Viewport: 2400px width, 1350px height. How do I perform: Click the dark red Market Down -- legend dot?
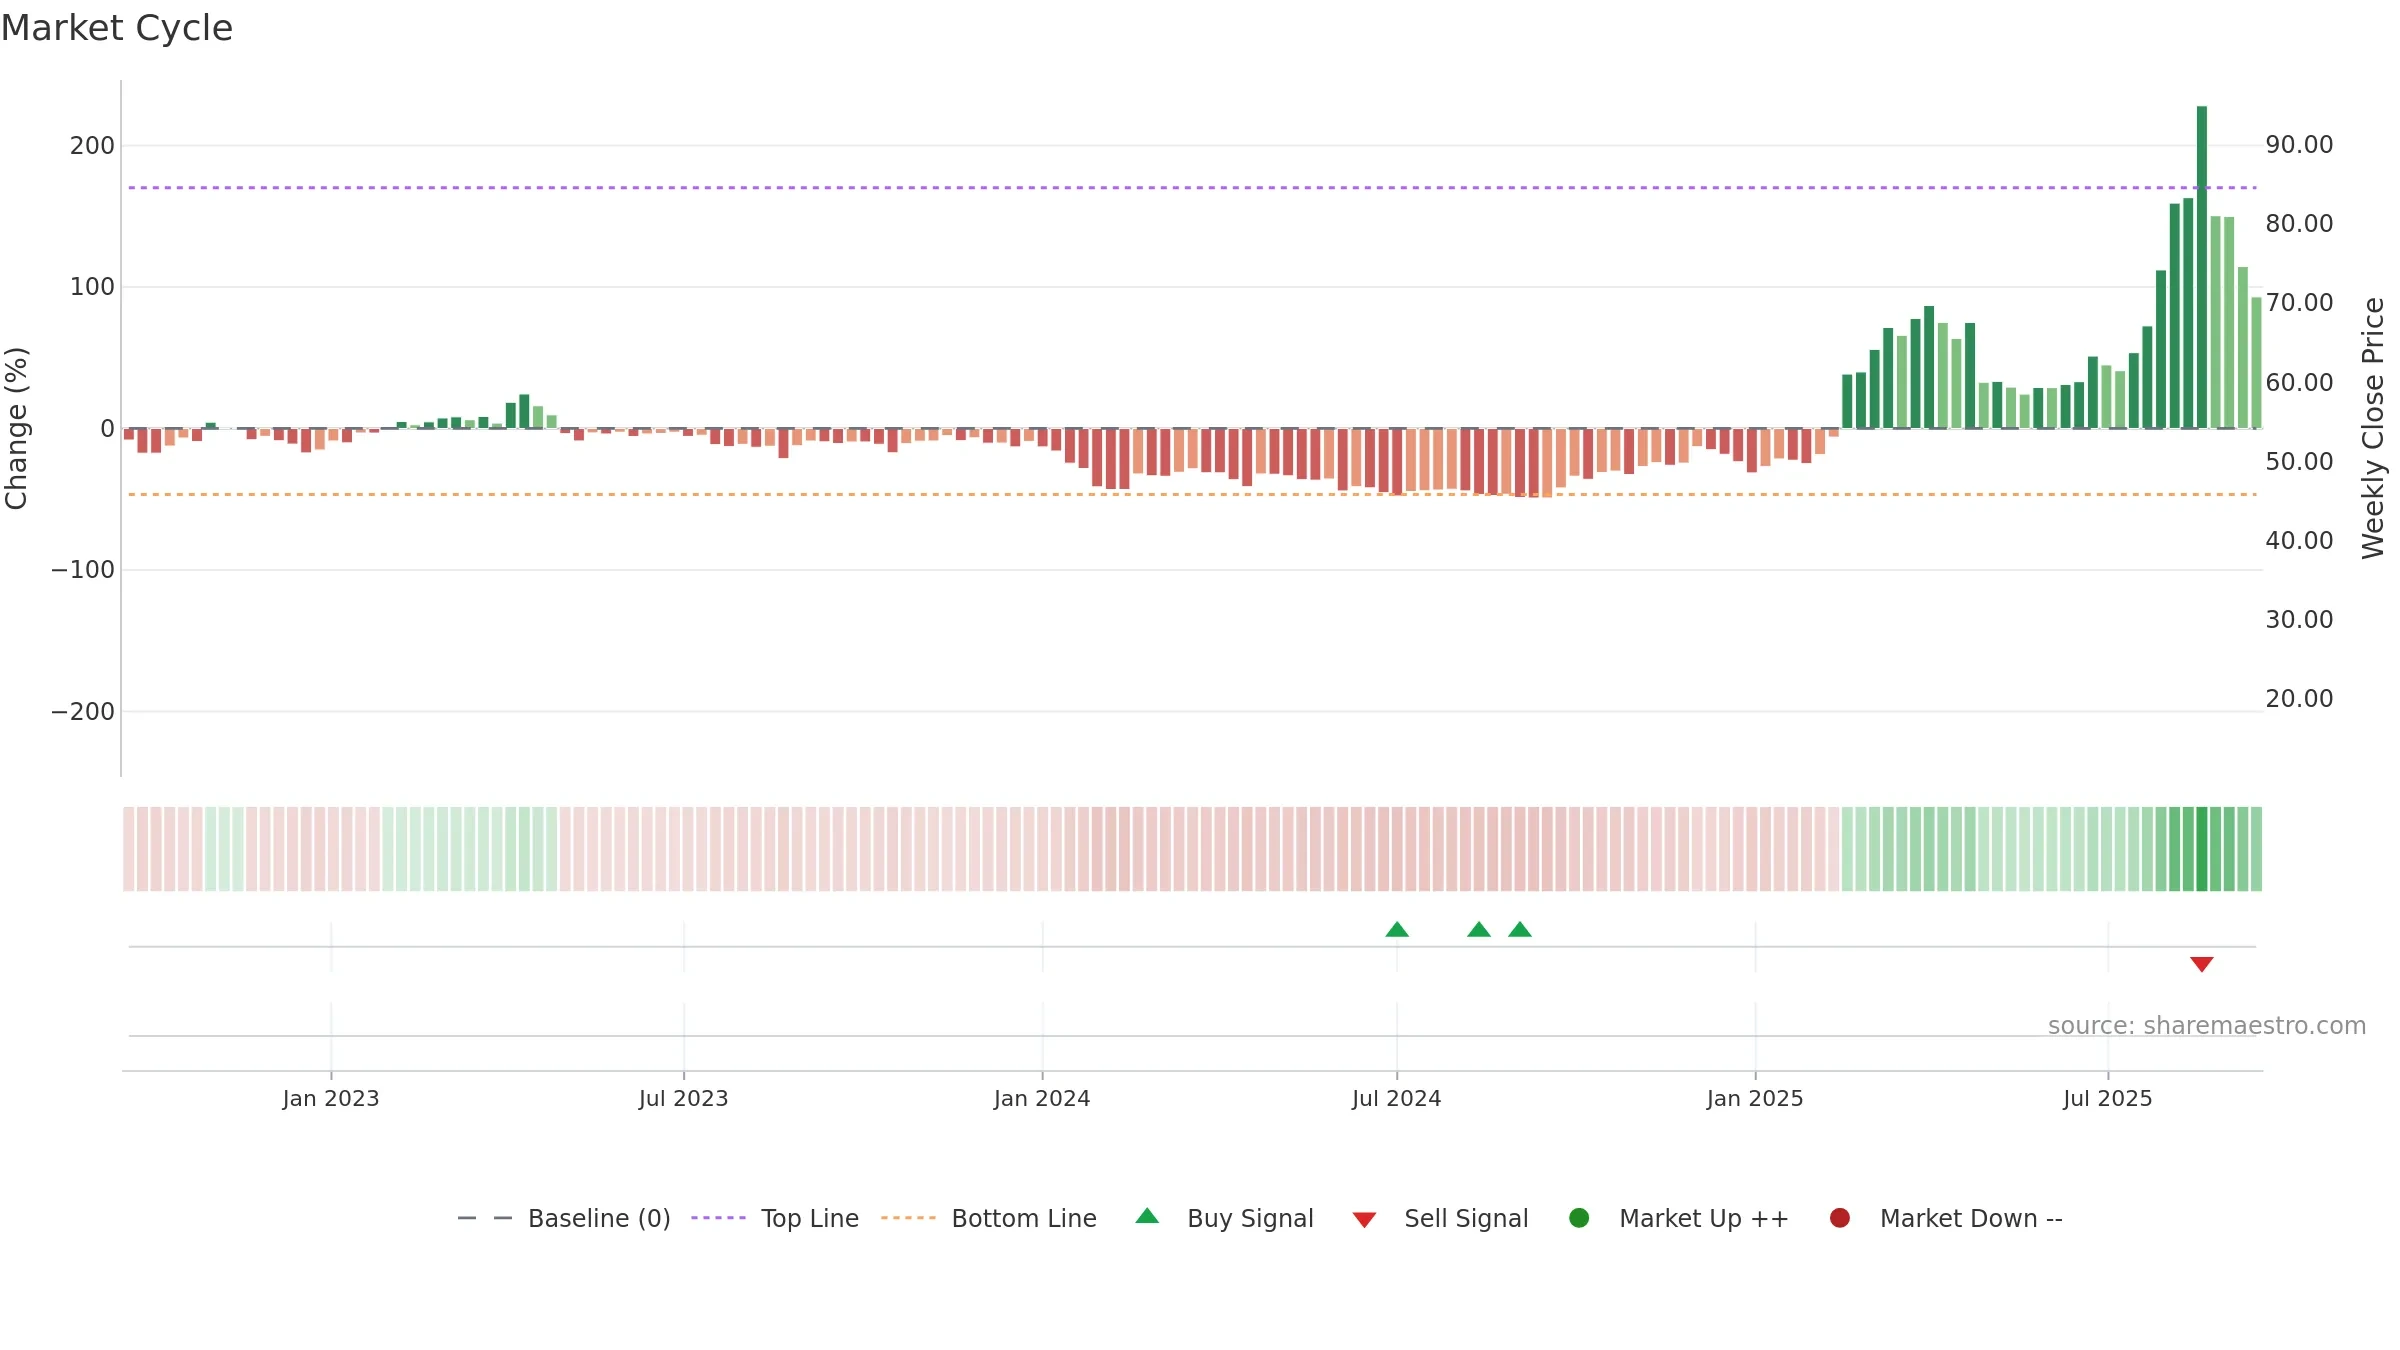point(1839,1218)
